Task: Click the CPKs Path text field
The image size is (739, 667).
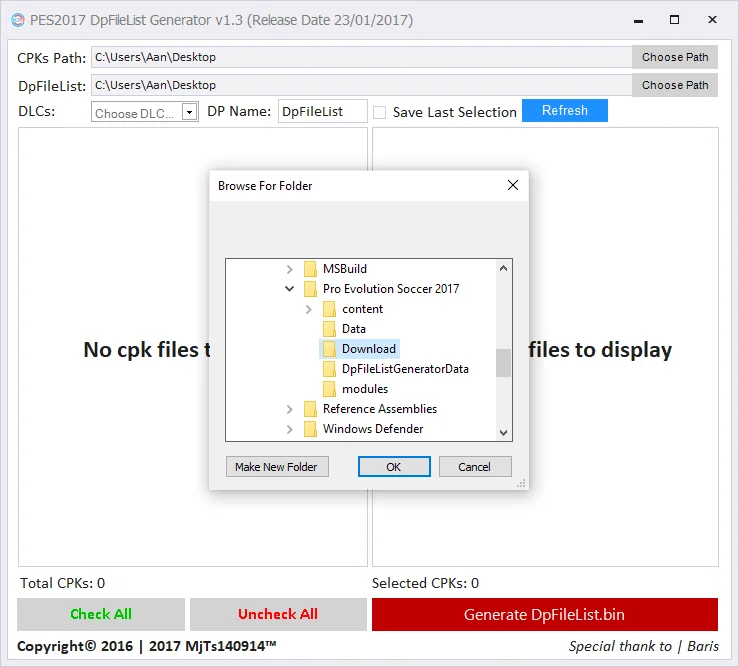Action: [x=361, y=57]
